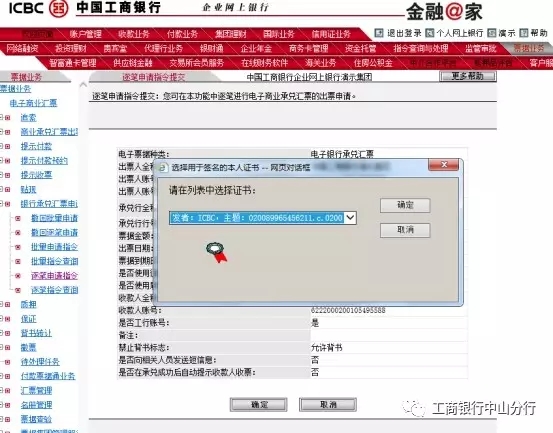Click the 更多帮助 button

coord(468,76)
